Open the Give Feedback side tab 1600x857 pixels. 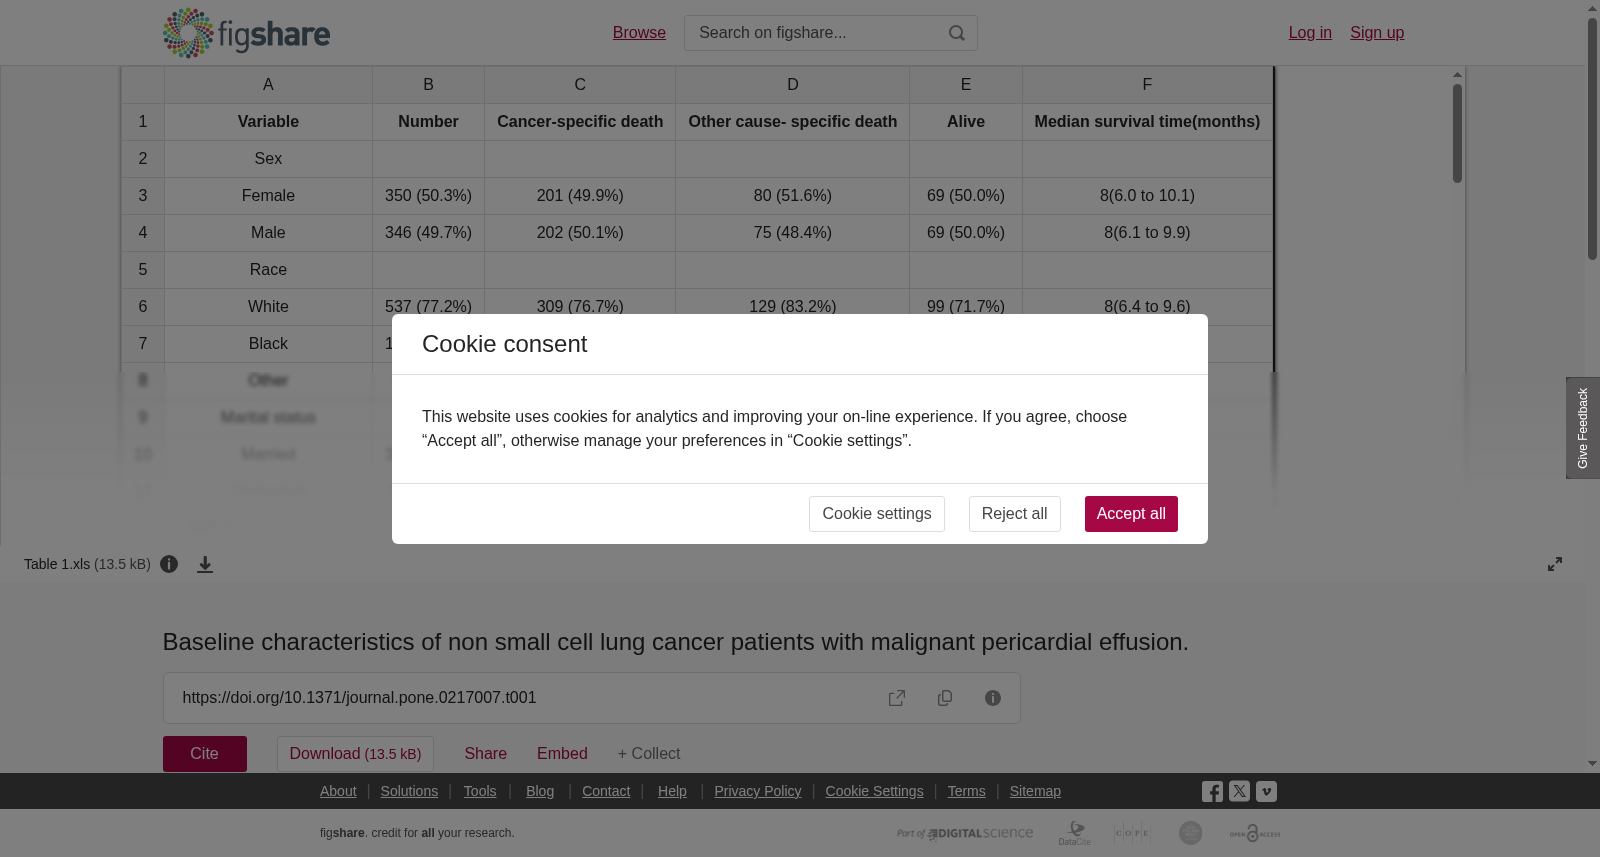(1583, 428)
